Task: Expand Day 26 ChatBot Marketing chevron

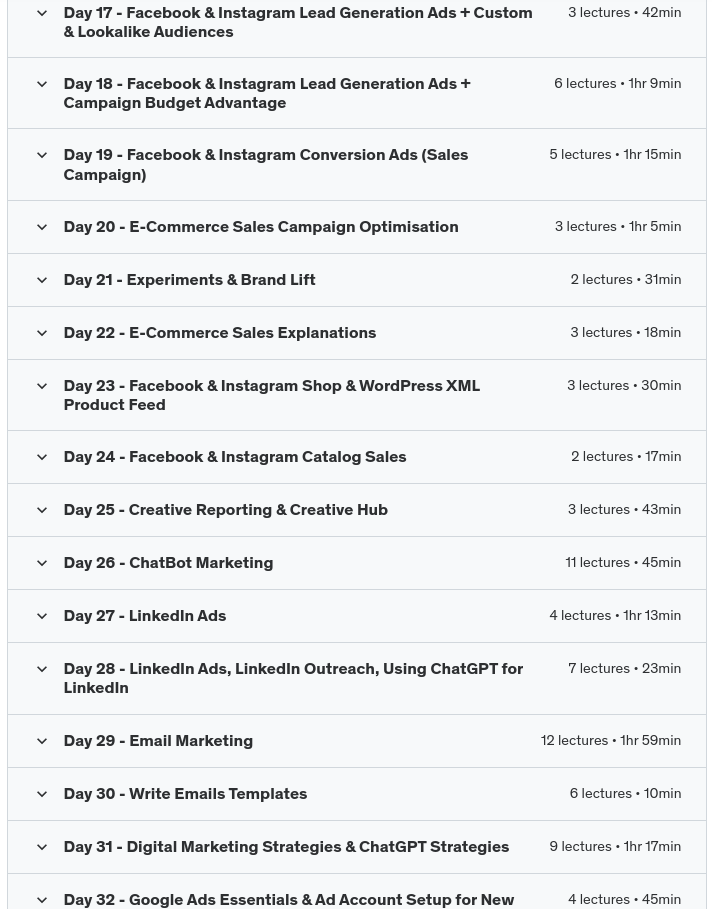Action: [x=42, y=563]
